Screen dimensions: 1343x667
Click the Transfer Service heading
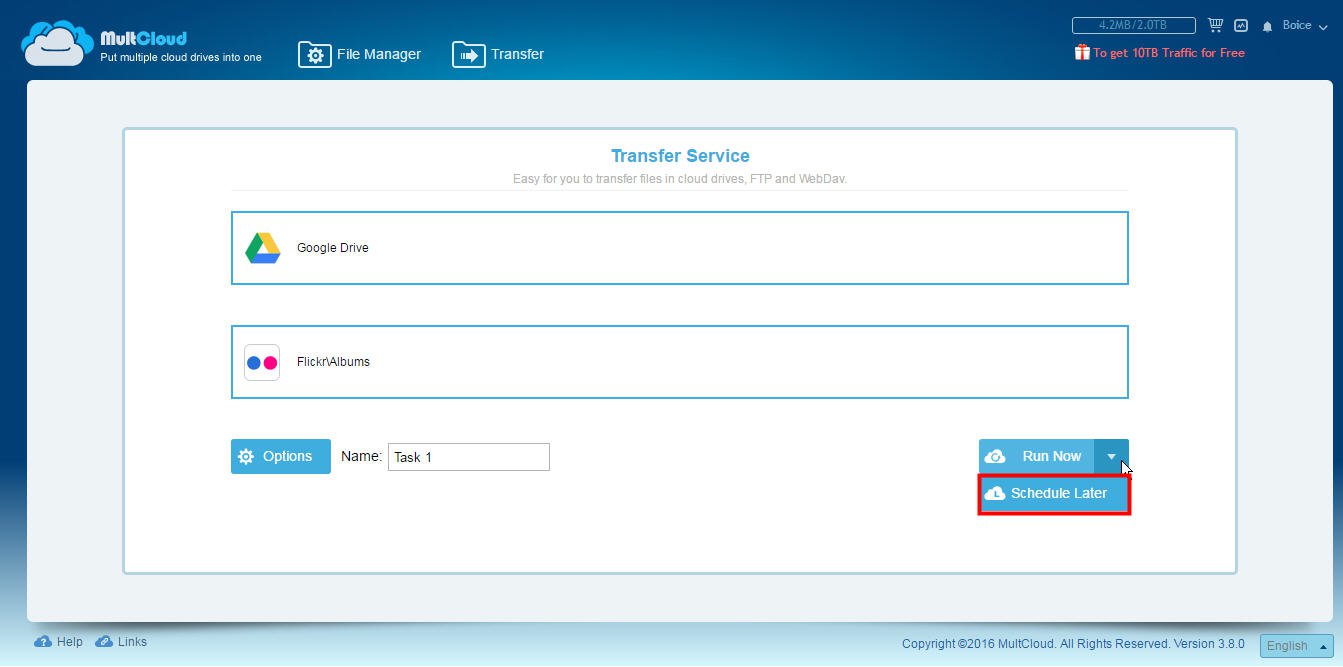680,156
